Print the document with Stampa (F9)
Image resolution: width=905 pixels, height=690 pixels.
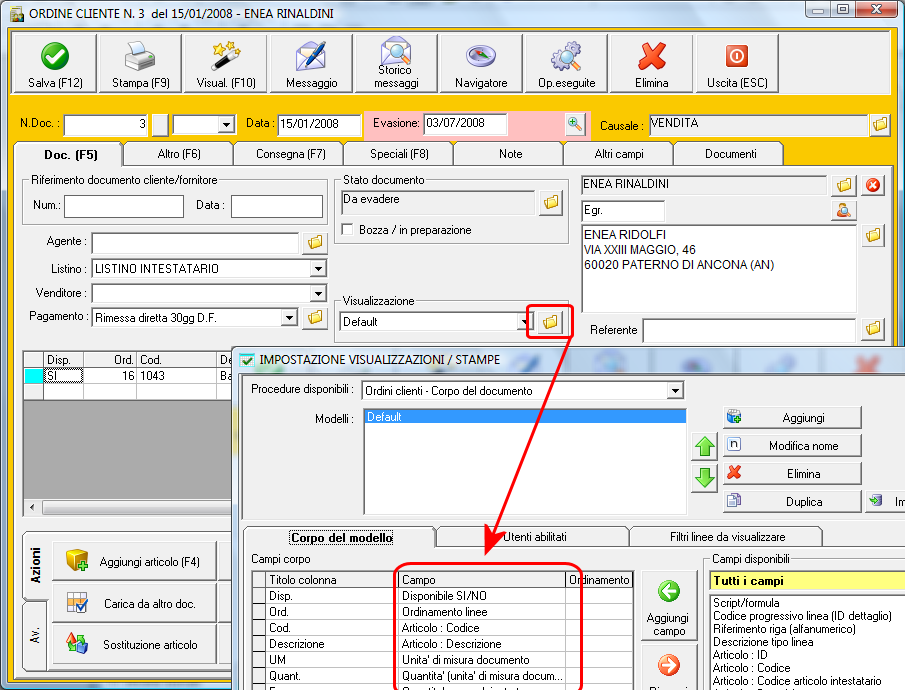point(140,64)
